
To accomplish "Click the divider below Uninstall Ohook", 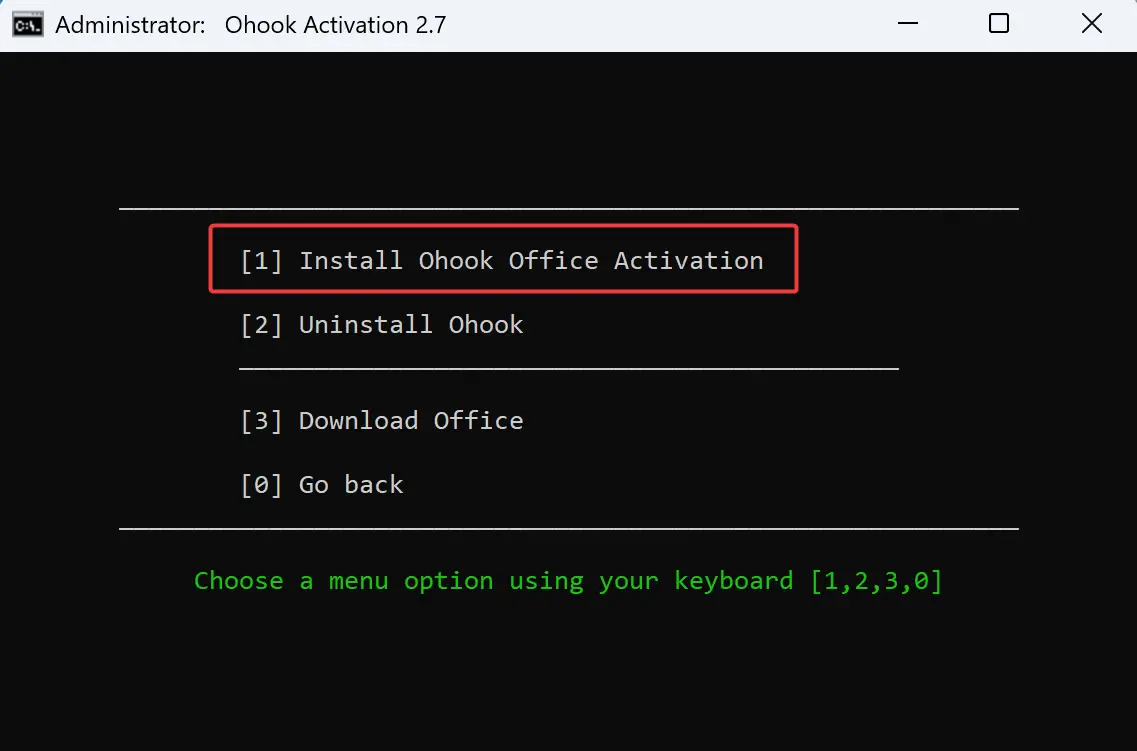I will (568, 368).
